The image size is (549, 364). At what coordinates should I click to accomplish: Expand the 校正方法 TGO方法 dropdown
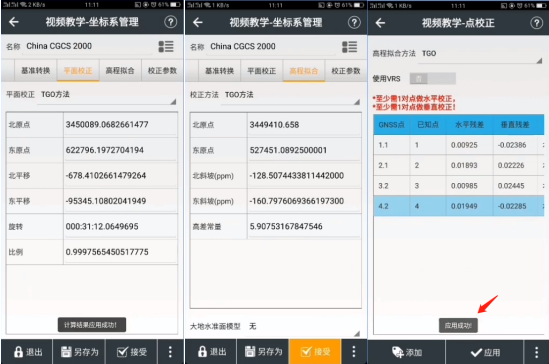pos(291,95)
